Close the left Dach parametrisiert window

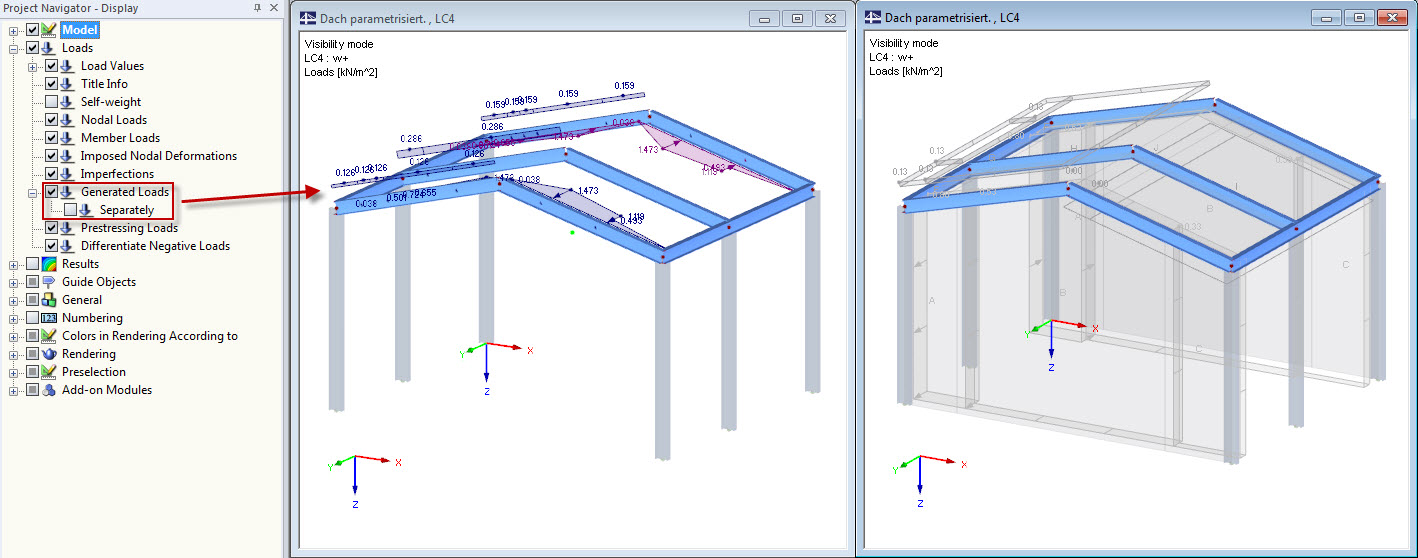pos(829,18)
